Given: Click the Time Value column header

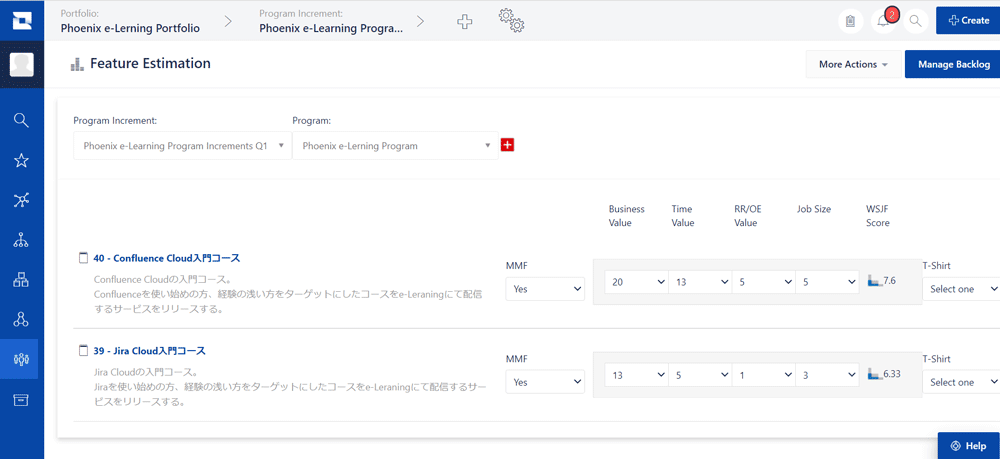Looking at the screenshot, I should (682, 216).
